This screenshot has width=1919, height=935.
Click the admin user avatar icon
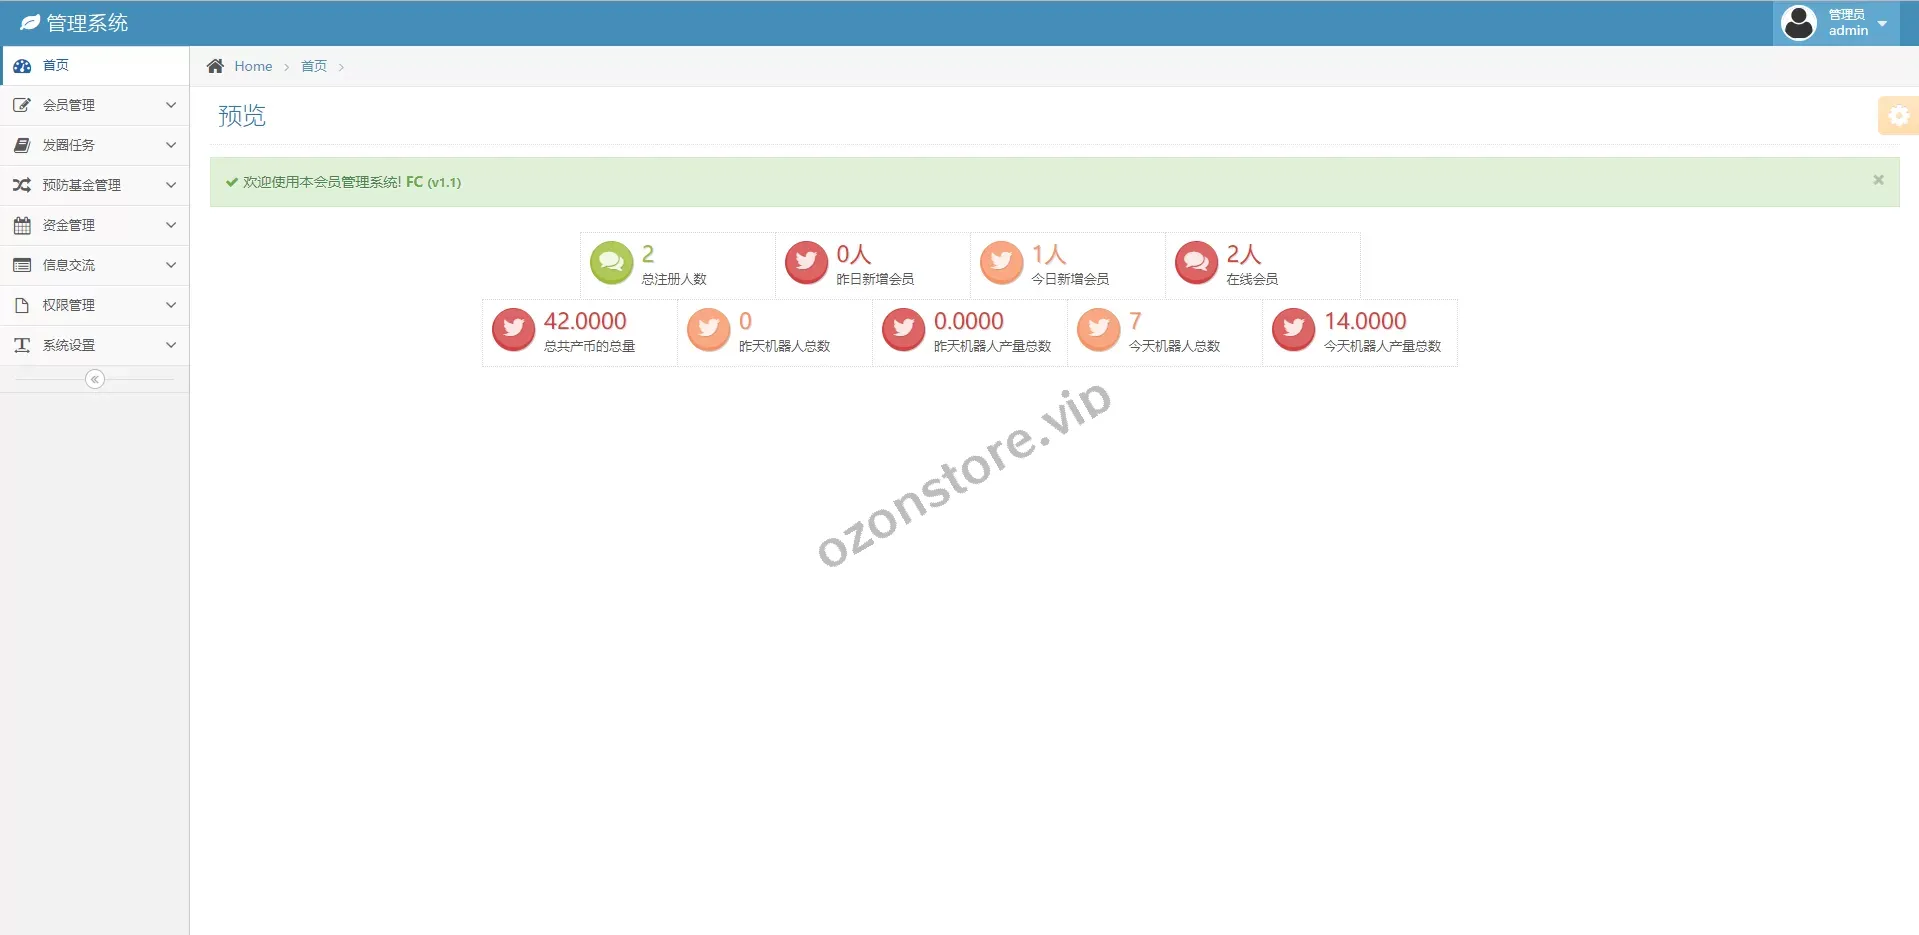(x=1798, y=23)
